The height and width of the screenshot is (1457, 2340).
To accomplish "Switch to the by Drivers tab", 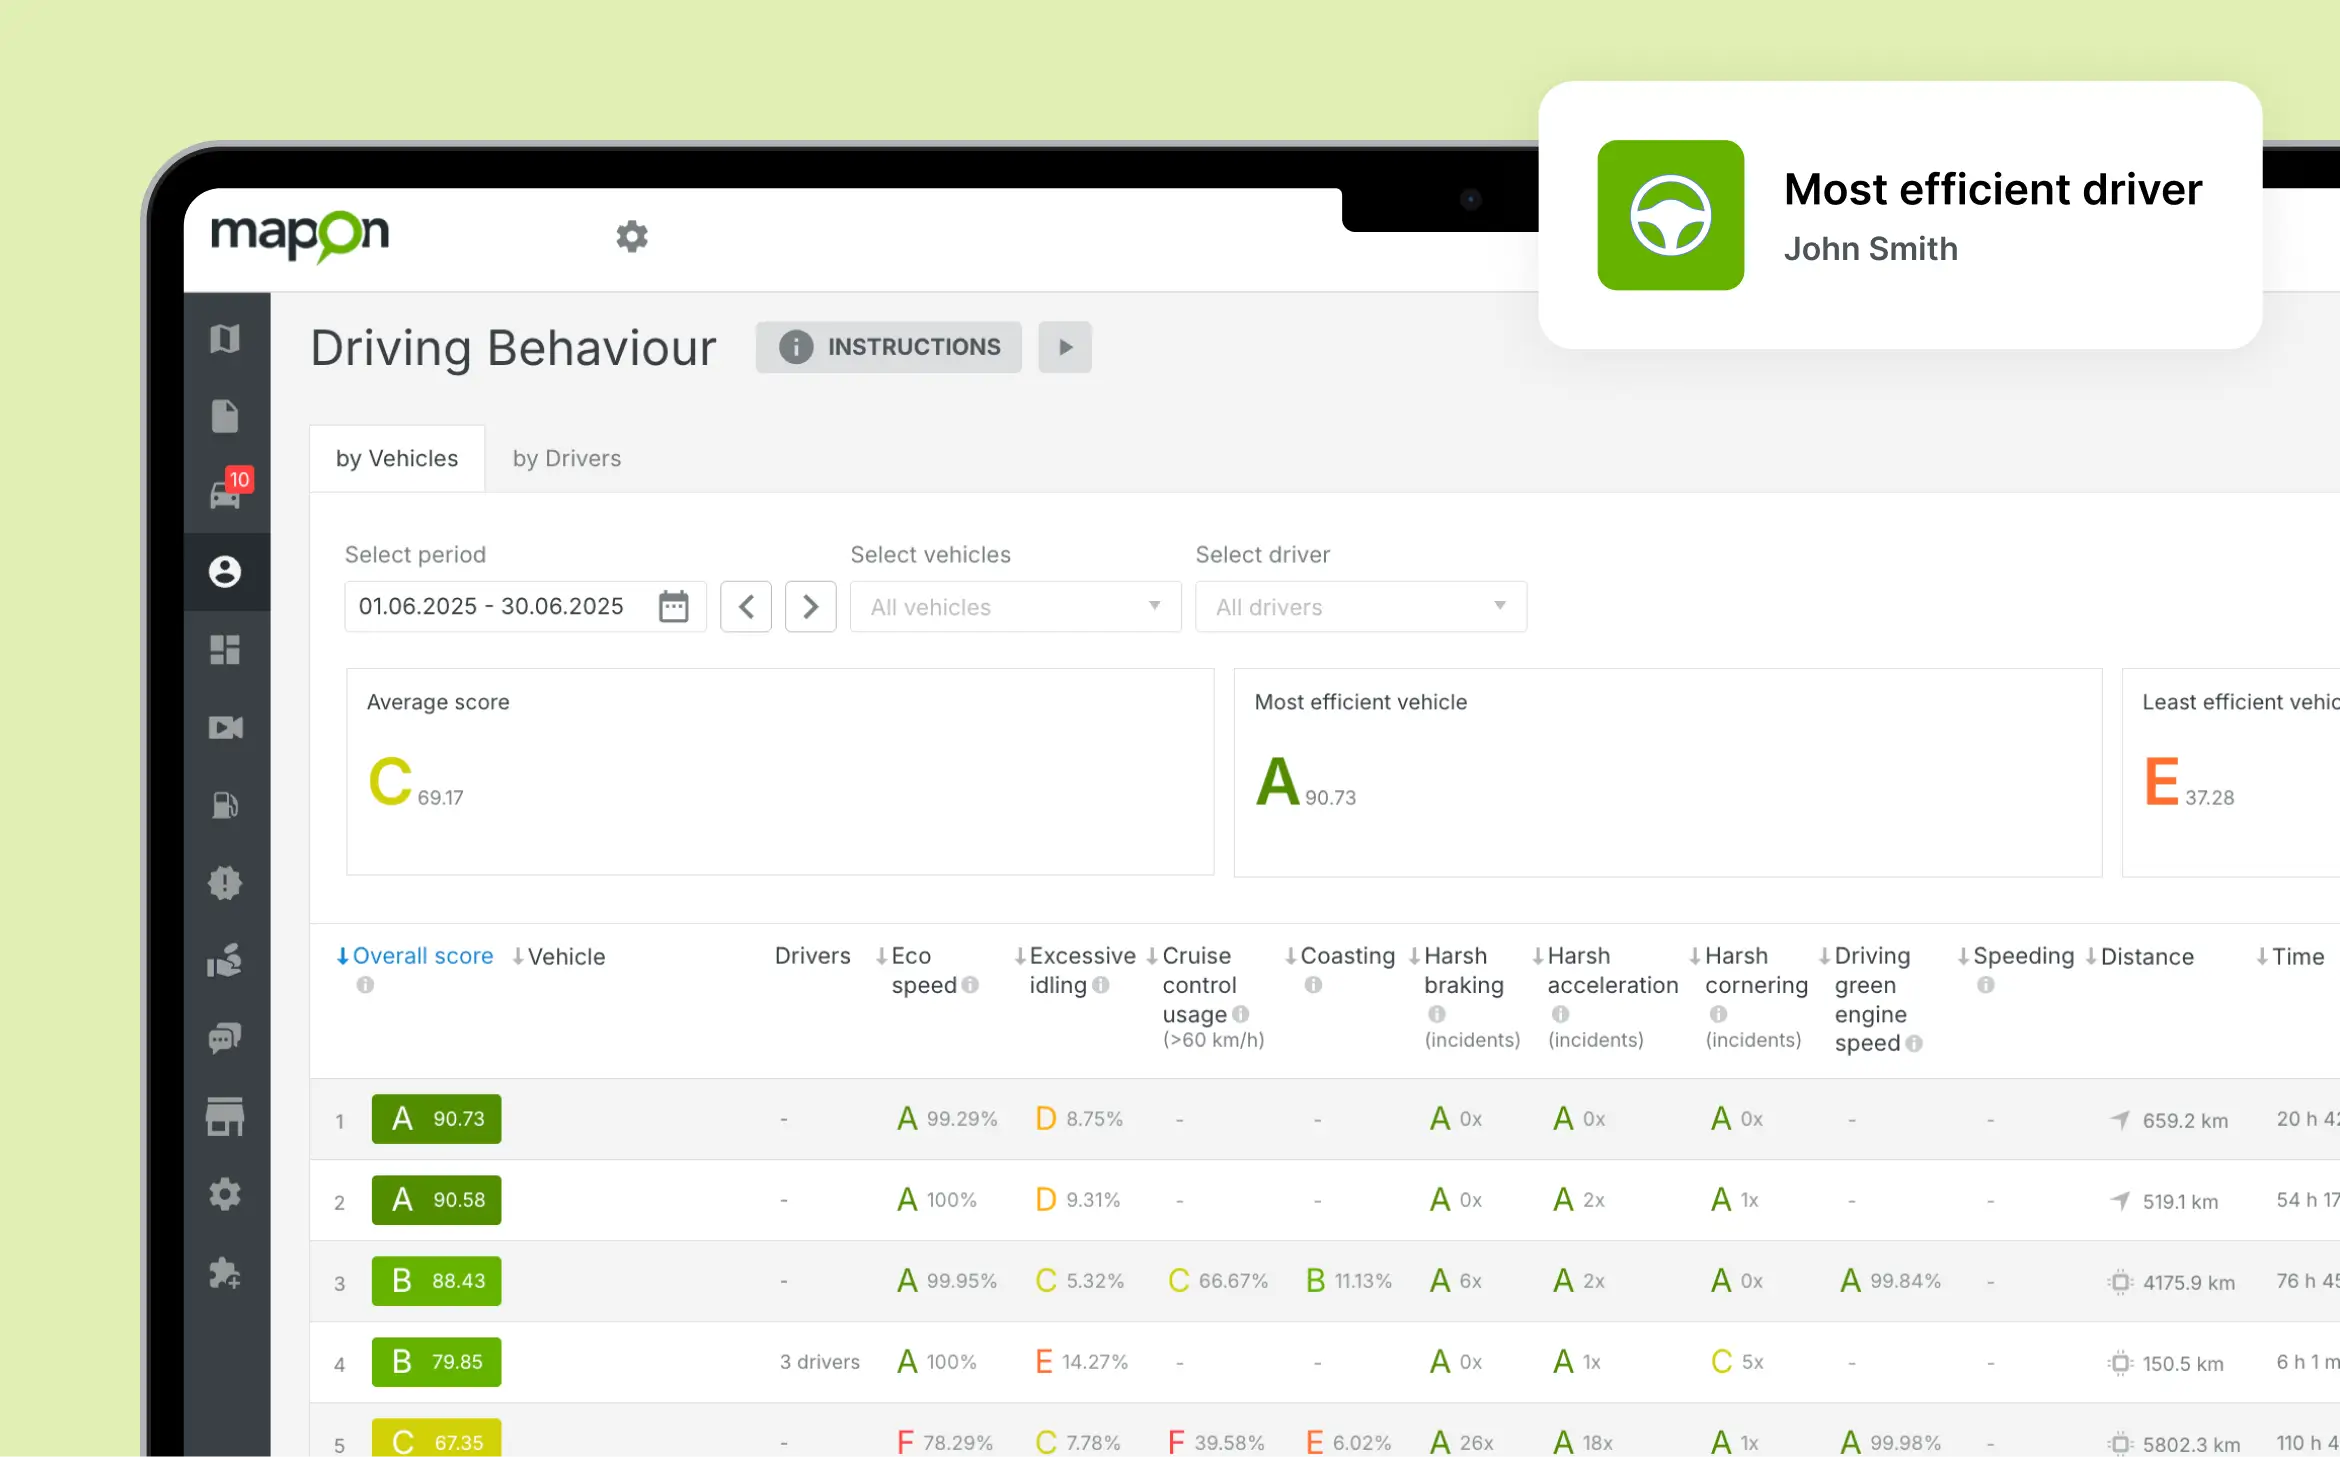I will [566, 458].
